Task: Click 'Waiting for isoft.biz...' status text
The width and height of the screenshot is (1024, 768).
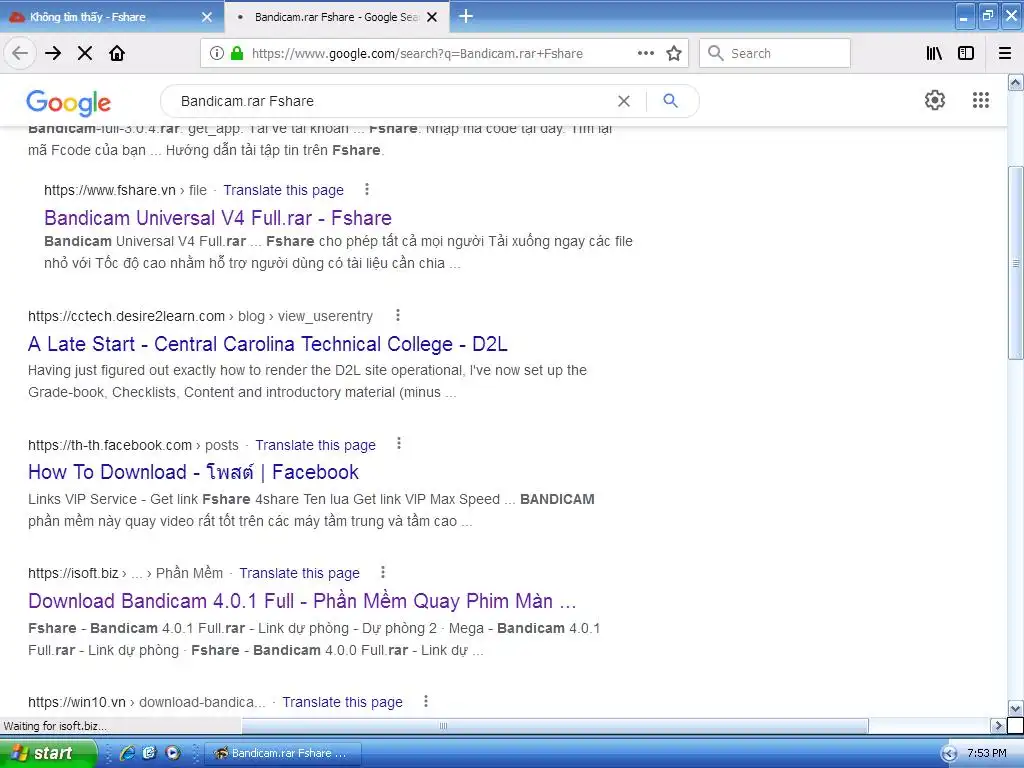Action: pos(55,726)
